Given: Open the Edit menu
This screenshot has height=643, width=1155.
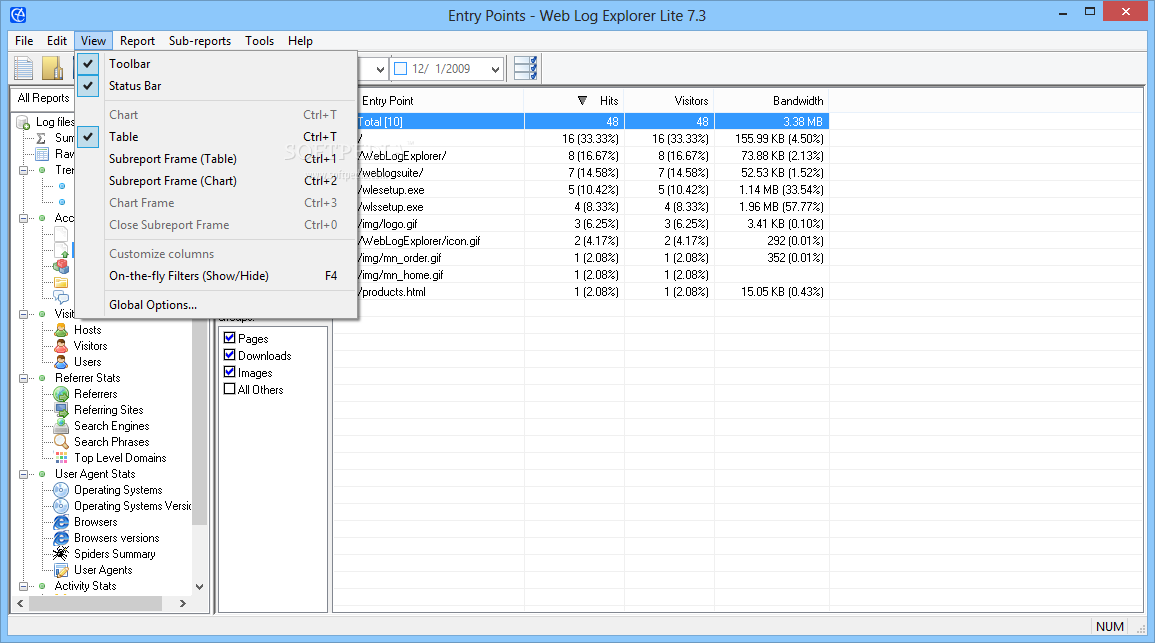Looking at the screenshot, I should (x=57, y=41).
